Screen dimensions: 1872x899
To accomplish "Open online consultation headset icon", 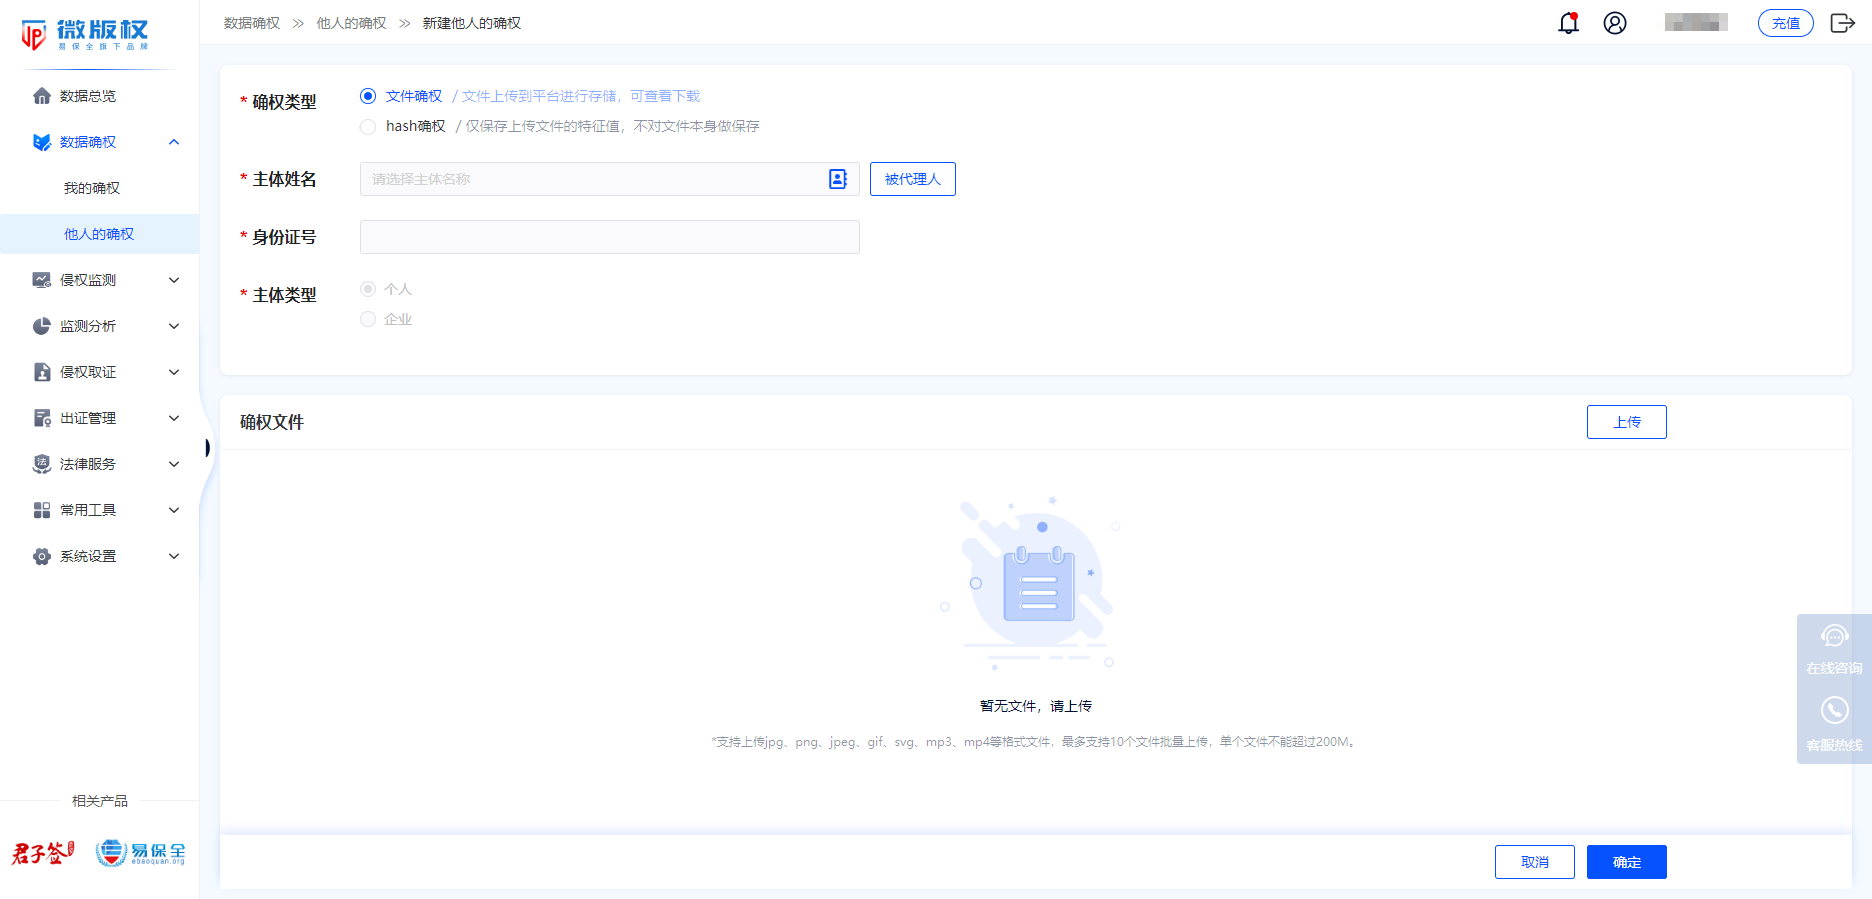I will [1834, 637].
